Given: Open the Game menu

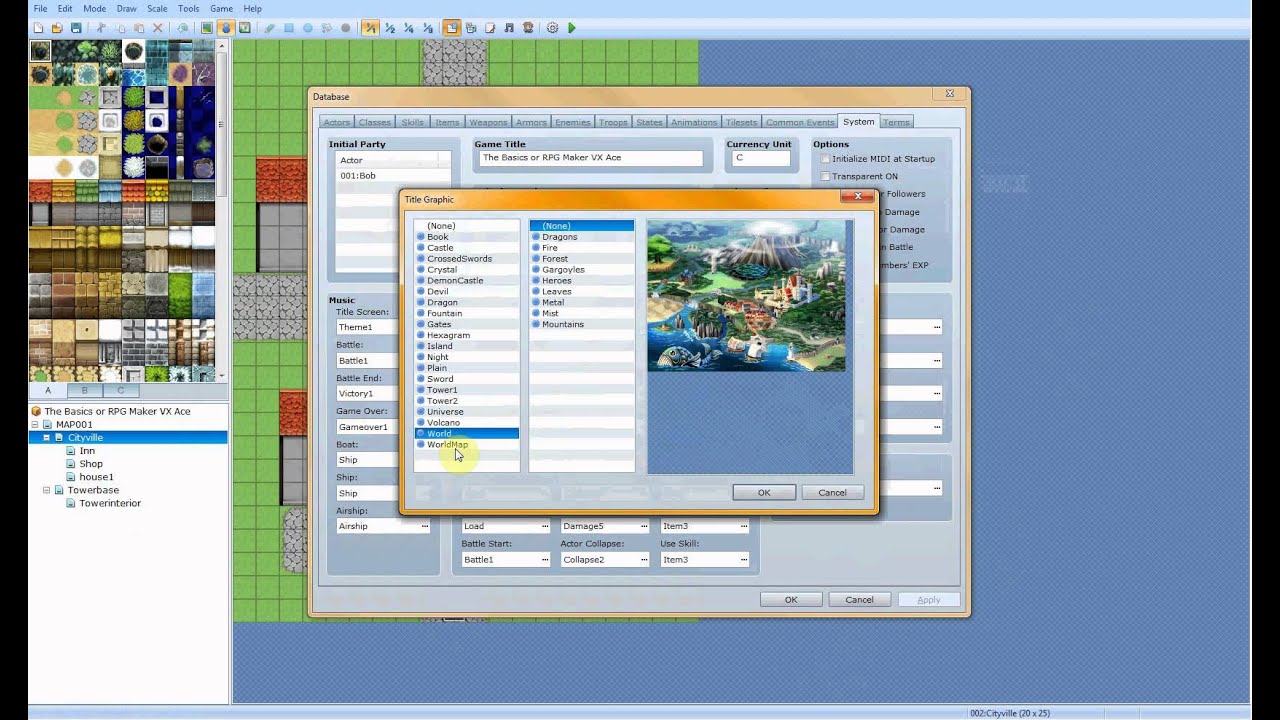Looking at the screenshot, I should (x=221, y=8).
